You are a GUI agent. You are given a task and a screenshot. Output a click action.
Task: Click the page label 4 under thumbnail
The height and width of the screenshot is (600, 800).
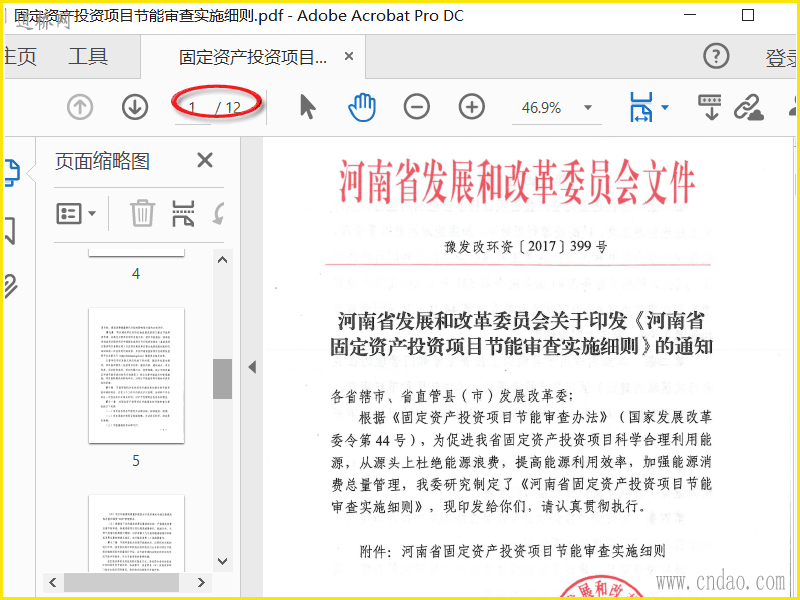tap(136, 274)
